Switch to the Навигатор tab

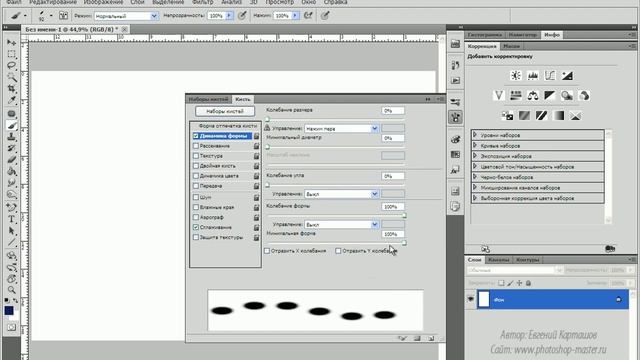tap(523, 35)
